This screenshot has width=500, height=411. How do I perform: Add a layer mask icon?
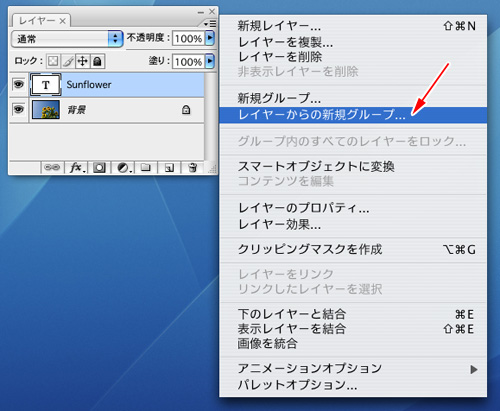click(99, 167)
